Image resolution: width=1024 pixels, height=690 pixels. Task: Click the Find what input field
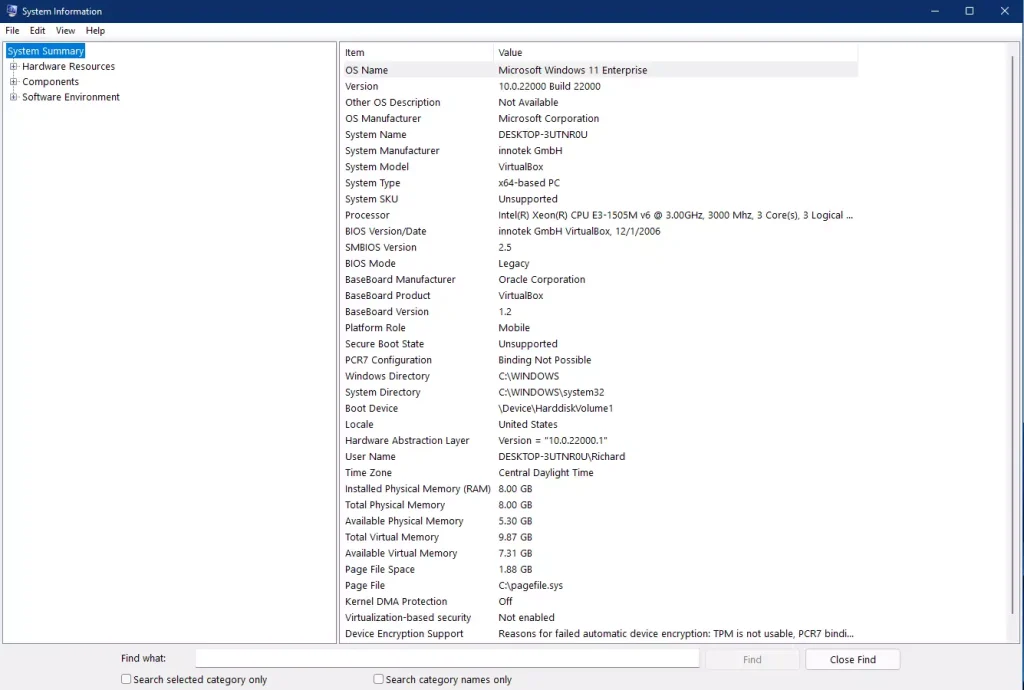(x=447, y=659)
